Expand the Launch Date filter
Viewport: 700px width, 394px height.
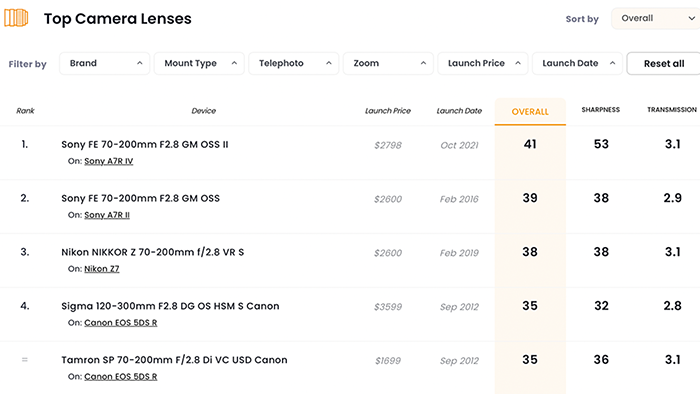pos(577,63)
